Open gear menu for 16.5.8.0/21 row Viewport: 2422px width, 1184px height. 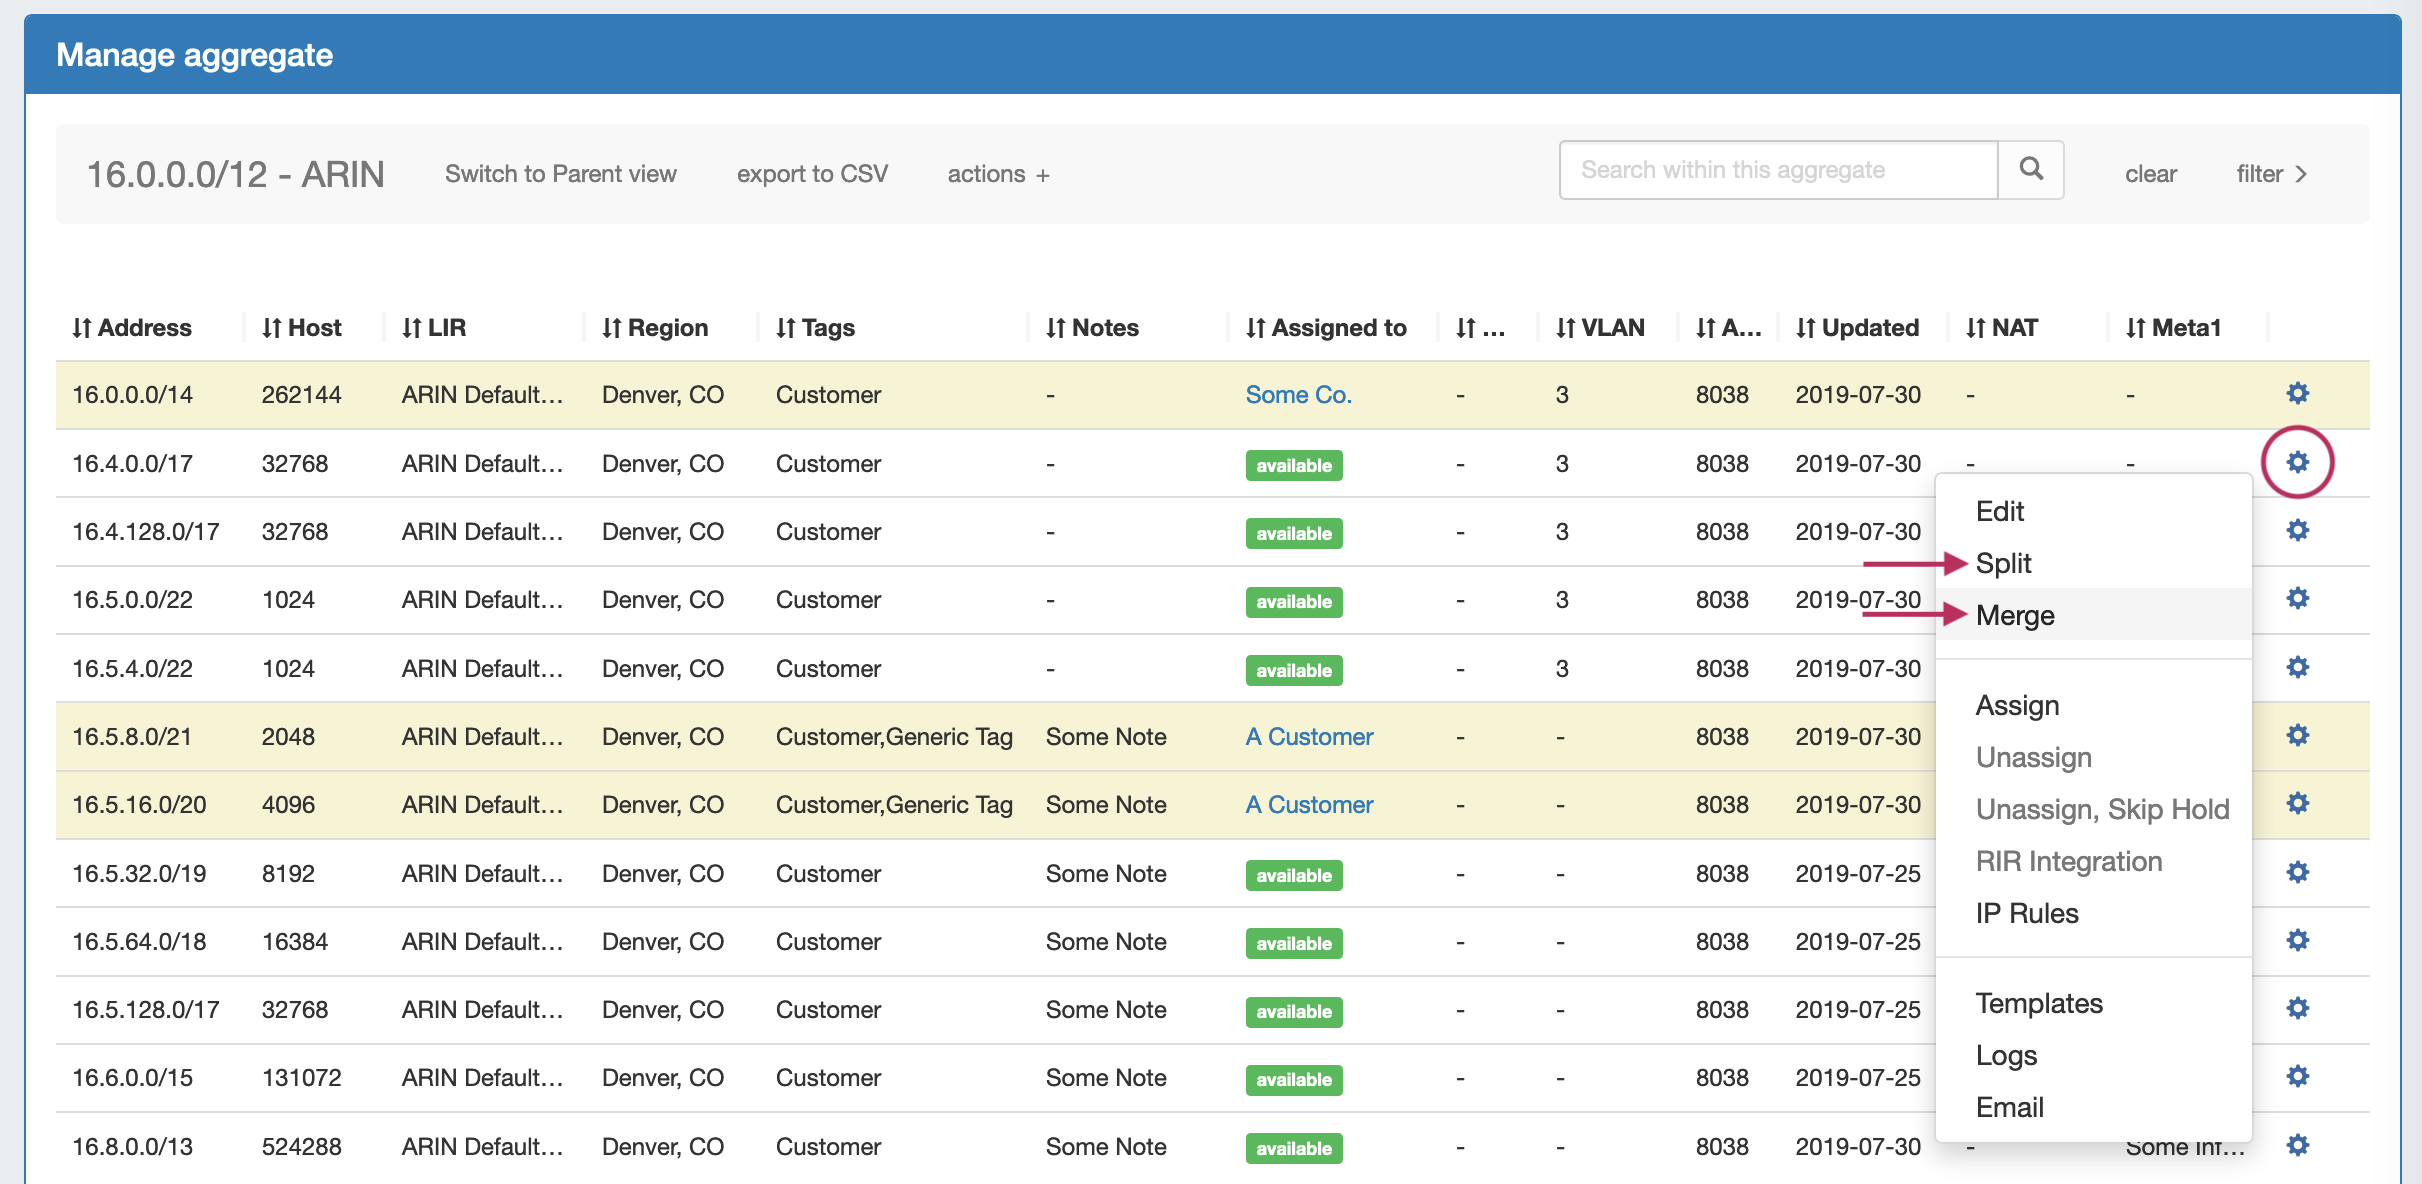(x=2297, y=735)
